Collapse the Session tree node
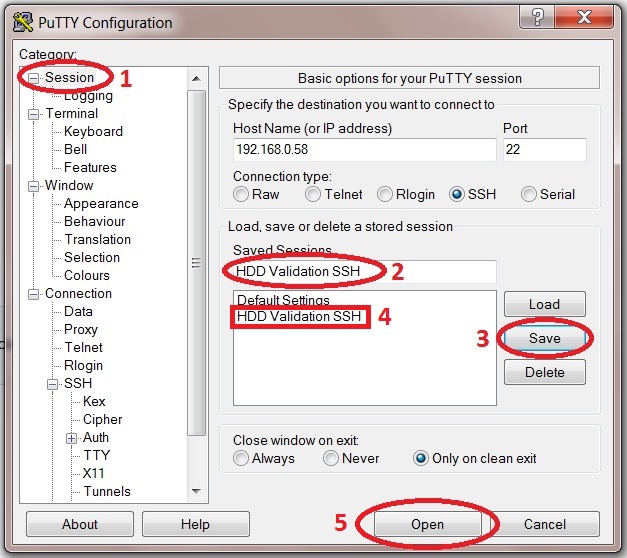The height and width of the screenshot is (558, 627). (x=35, y=78)
